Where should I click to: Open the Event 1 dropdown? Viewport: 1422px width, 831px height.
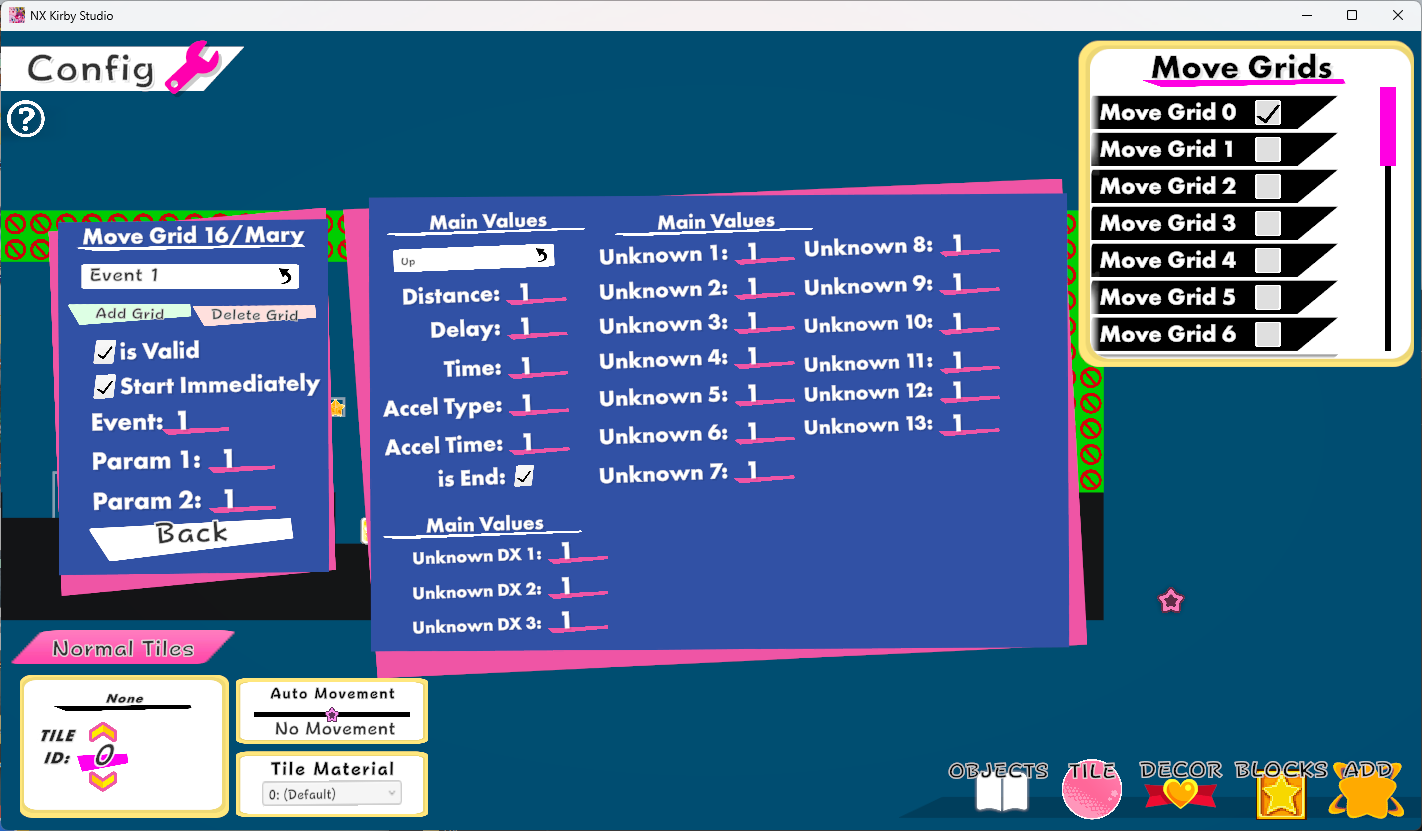190,276
